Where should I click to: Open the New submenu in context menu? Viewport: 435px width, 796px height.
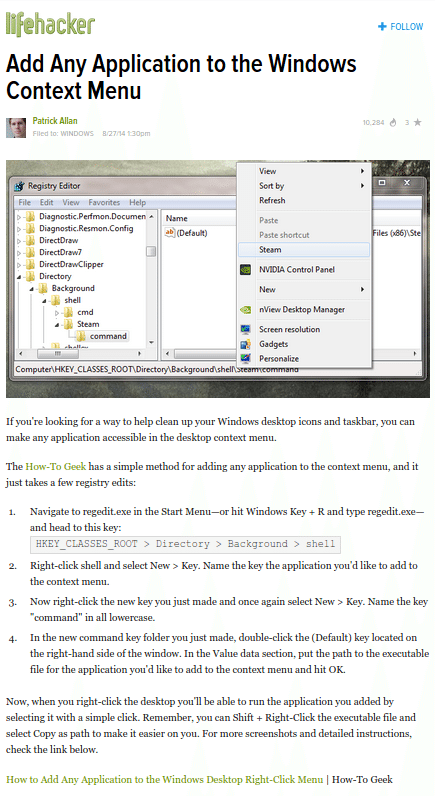pos(304,289)
